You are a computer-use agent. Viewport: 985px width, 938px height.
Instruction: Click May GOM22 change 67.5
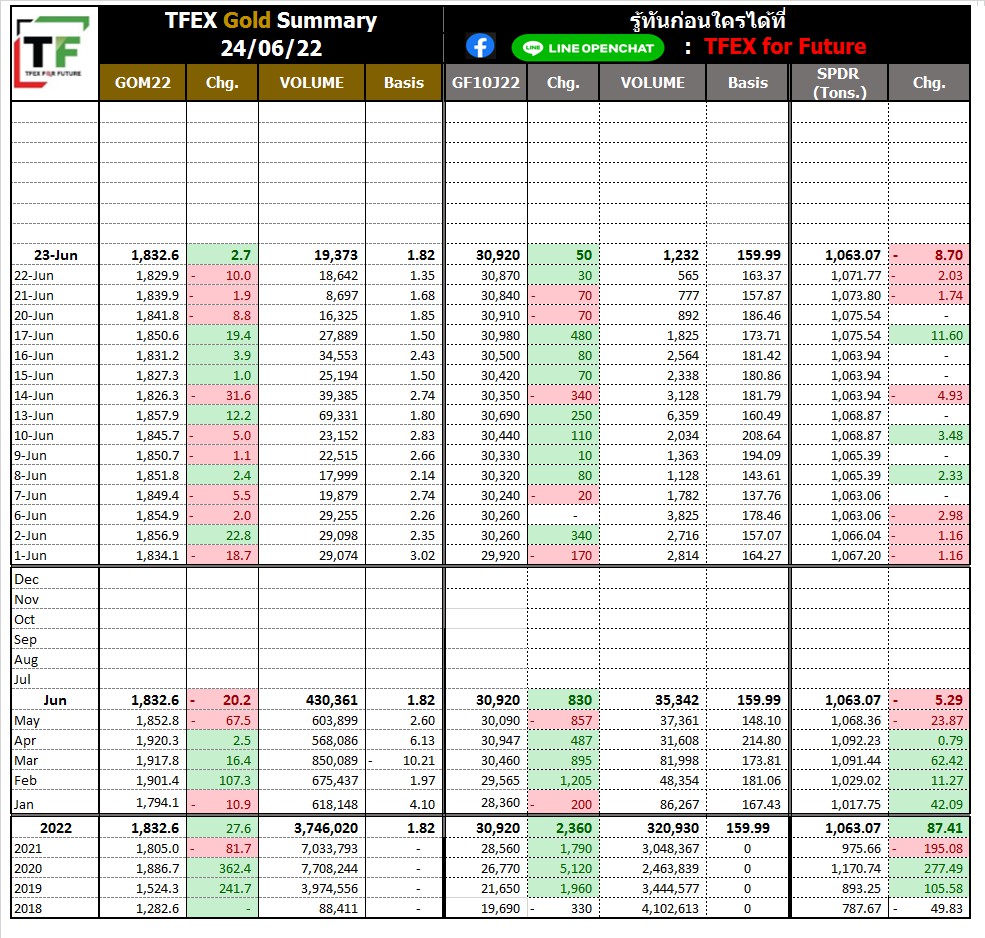click(238, 720)
